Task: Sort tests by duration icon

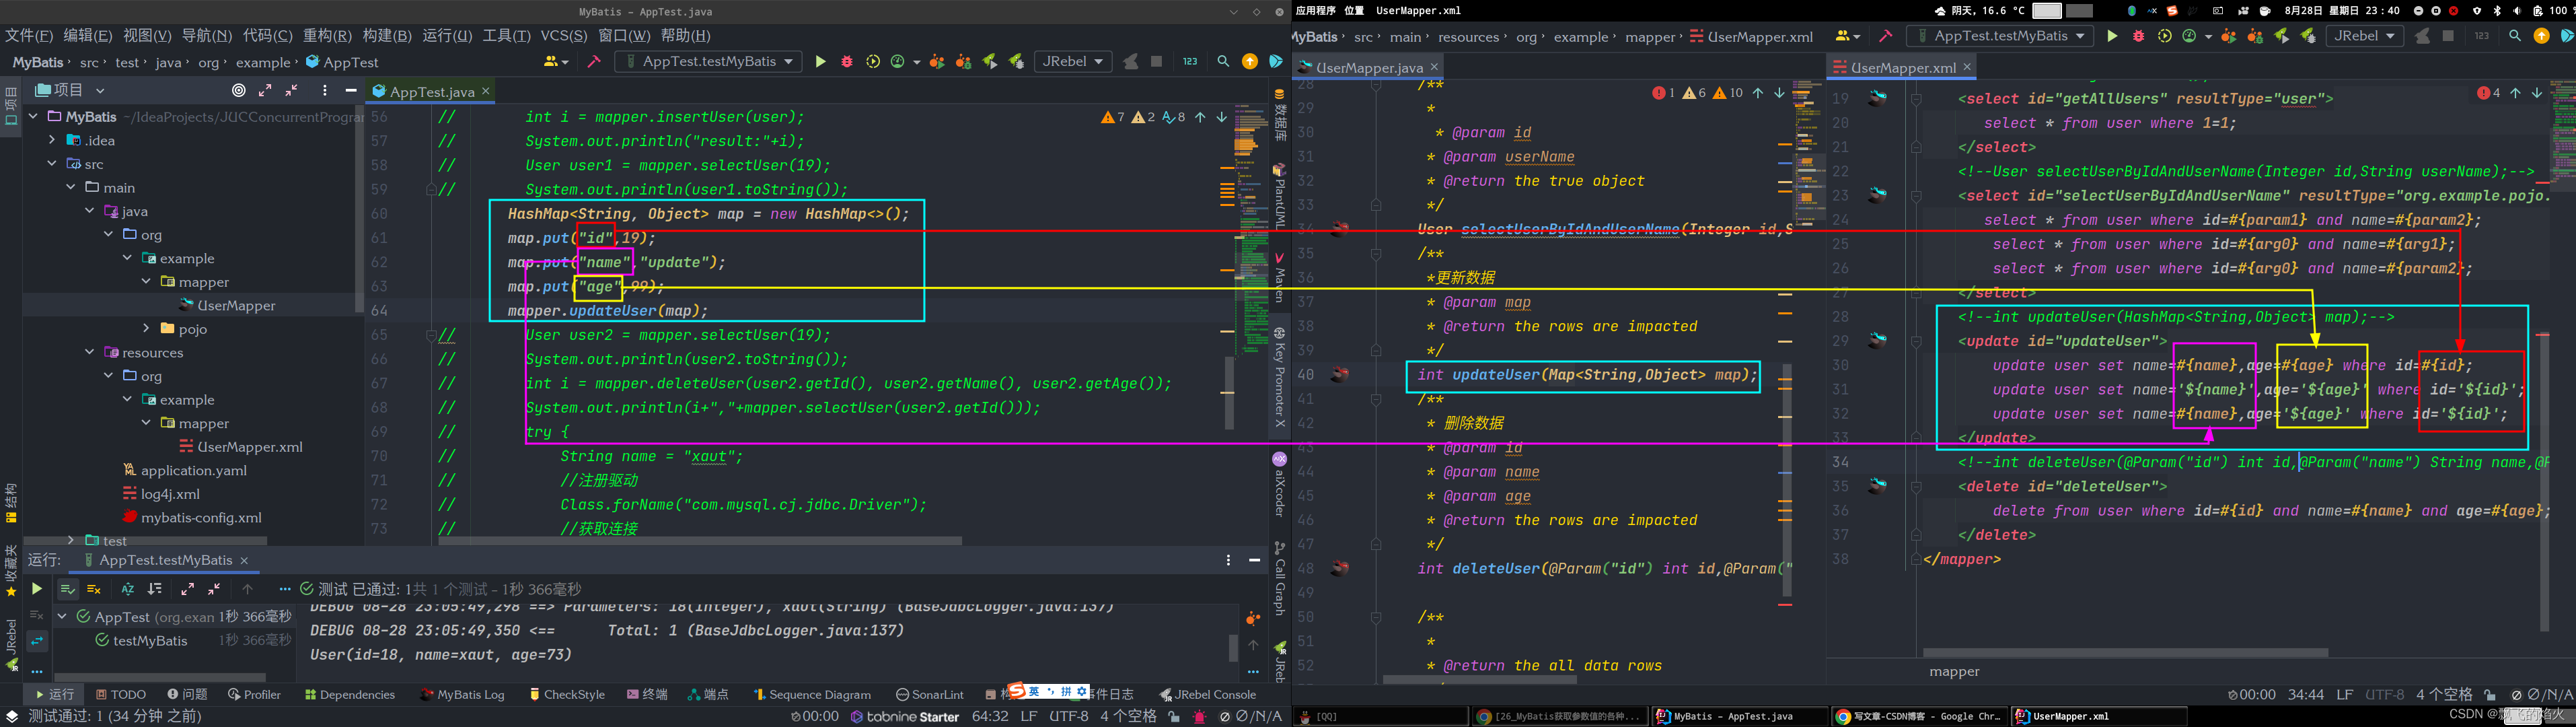Action: 155,589
